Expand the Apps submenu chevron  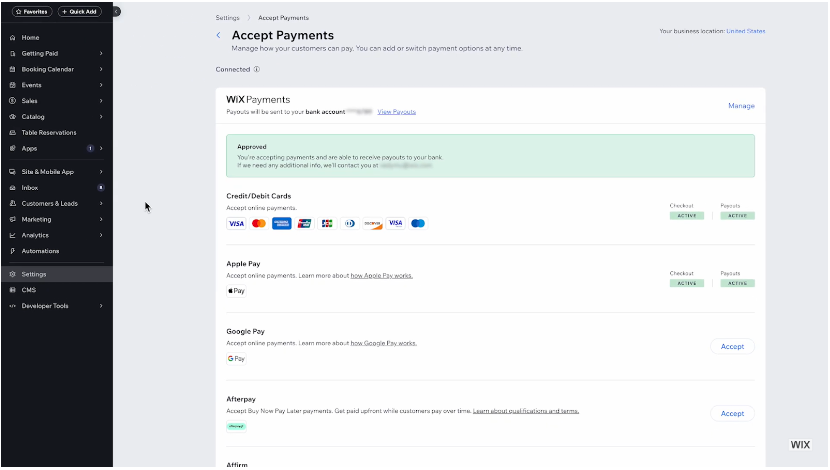coord(101,149)
